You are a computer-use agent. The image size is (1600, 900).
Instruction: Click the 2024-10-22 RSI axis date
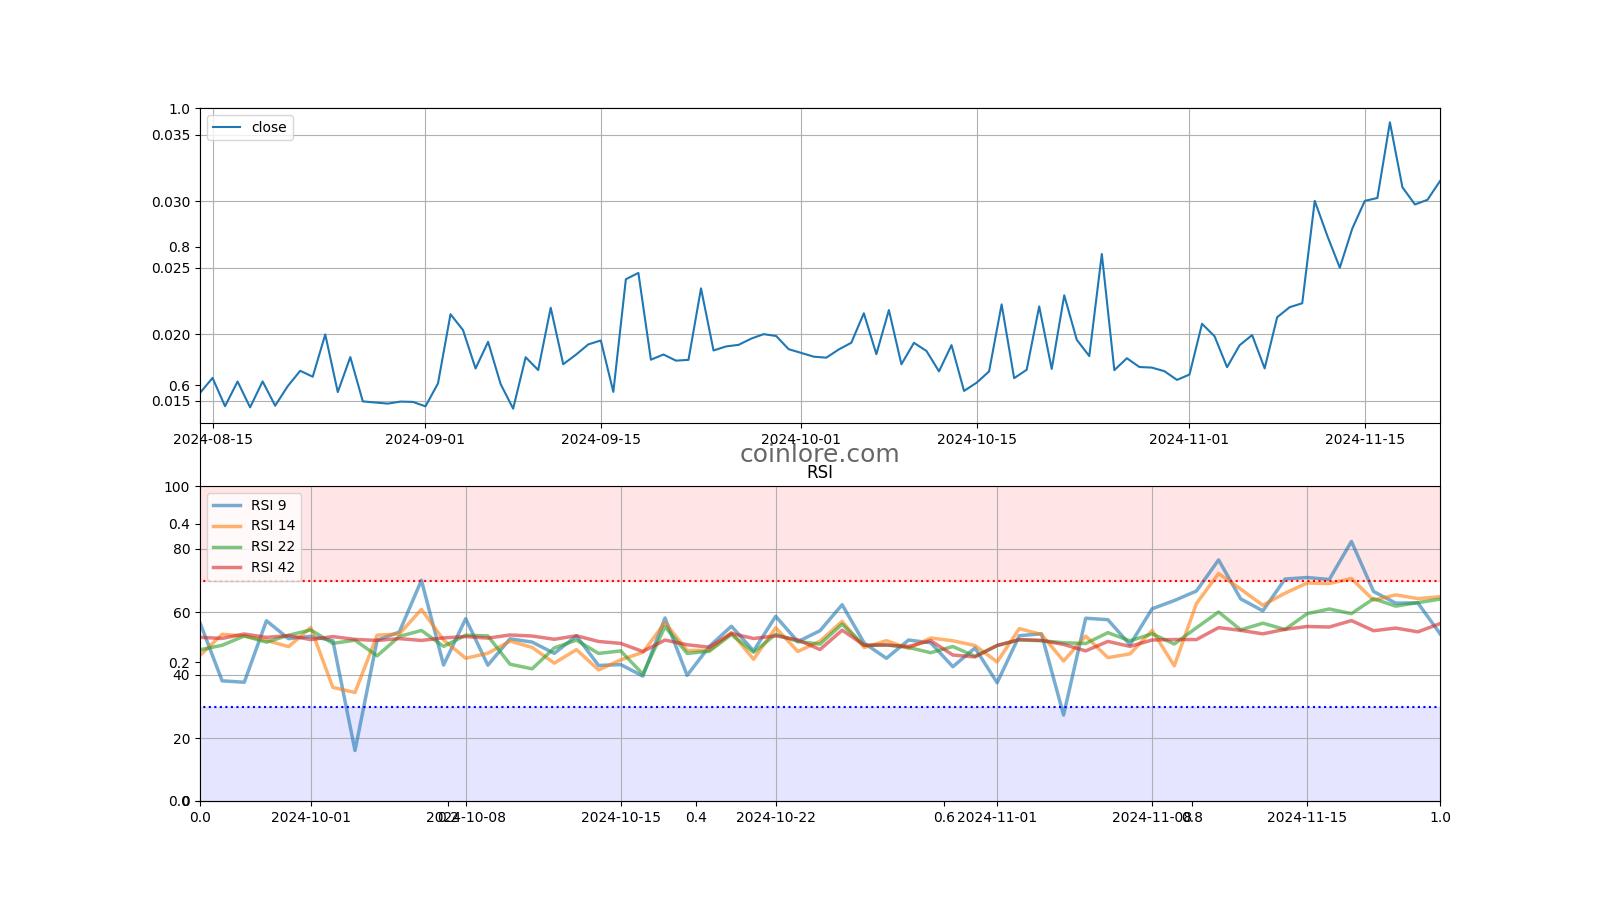776,817
